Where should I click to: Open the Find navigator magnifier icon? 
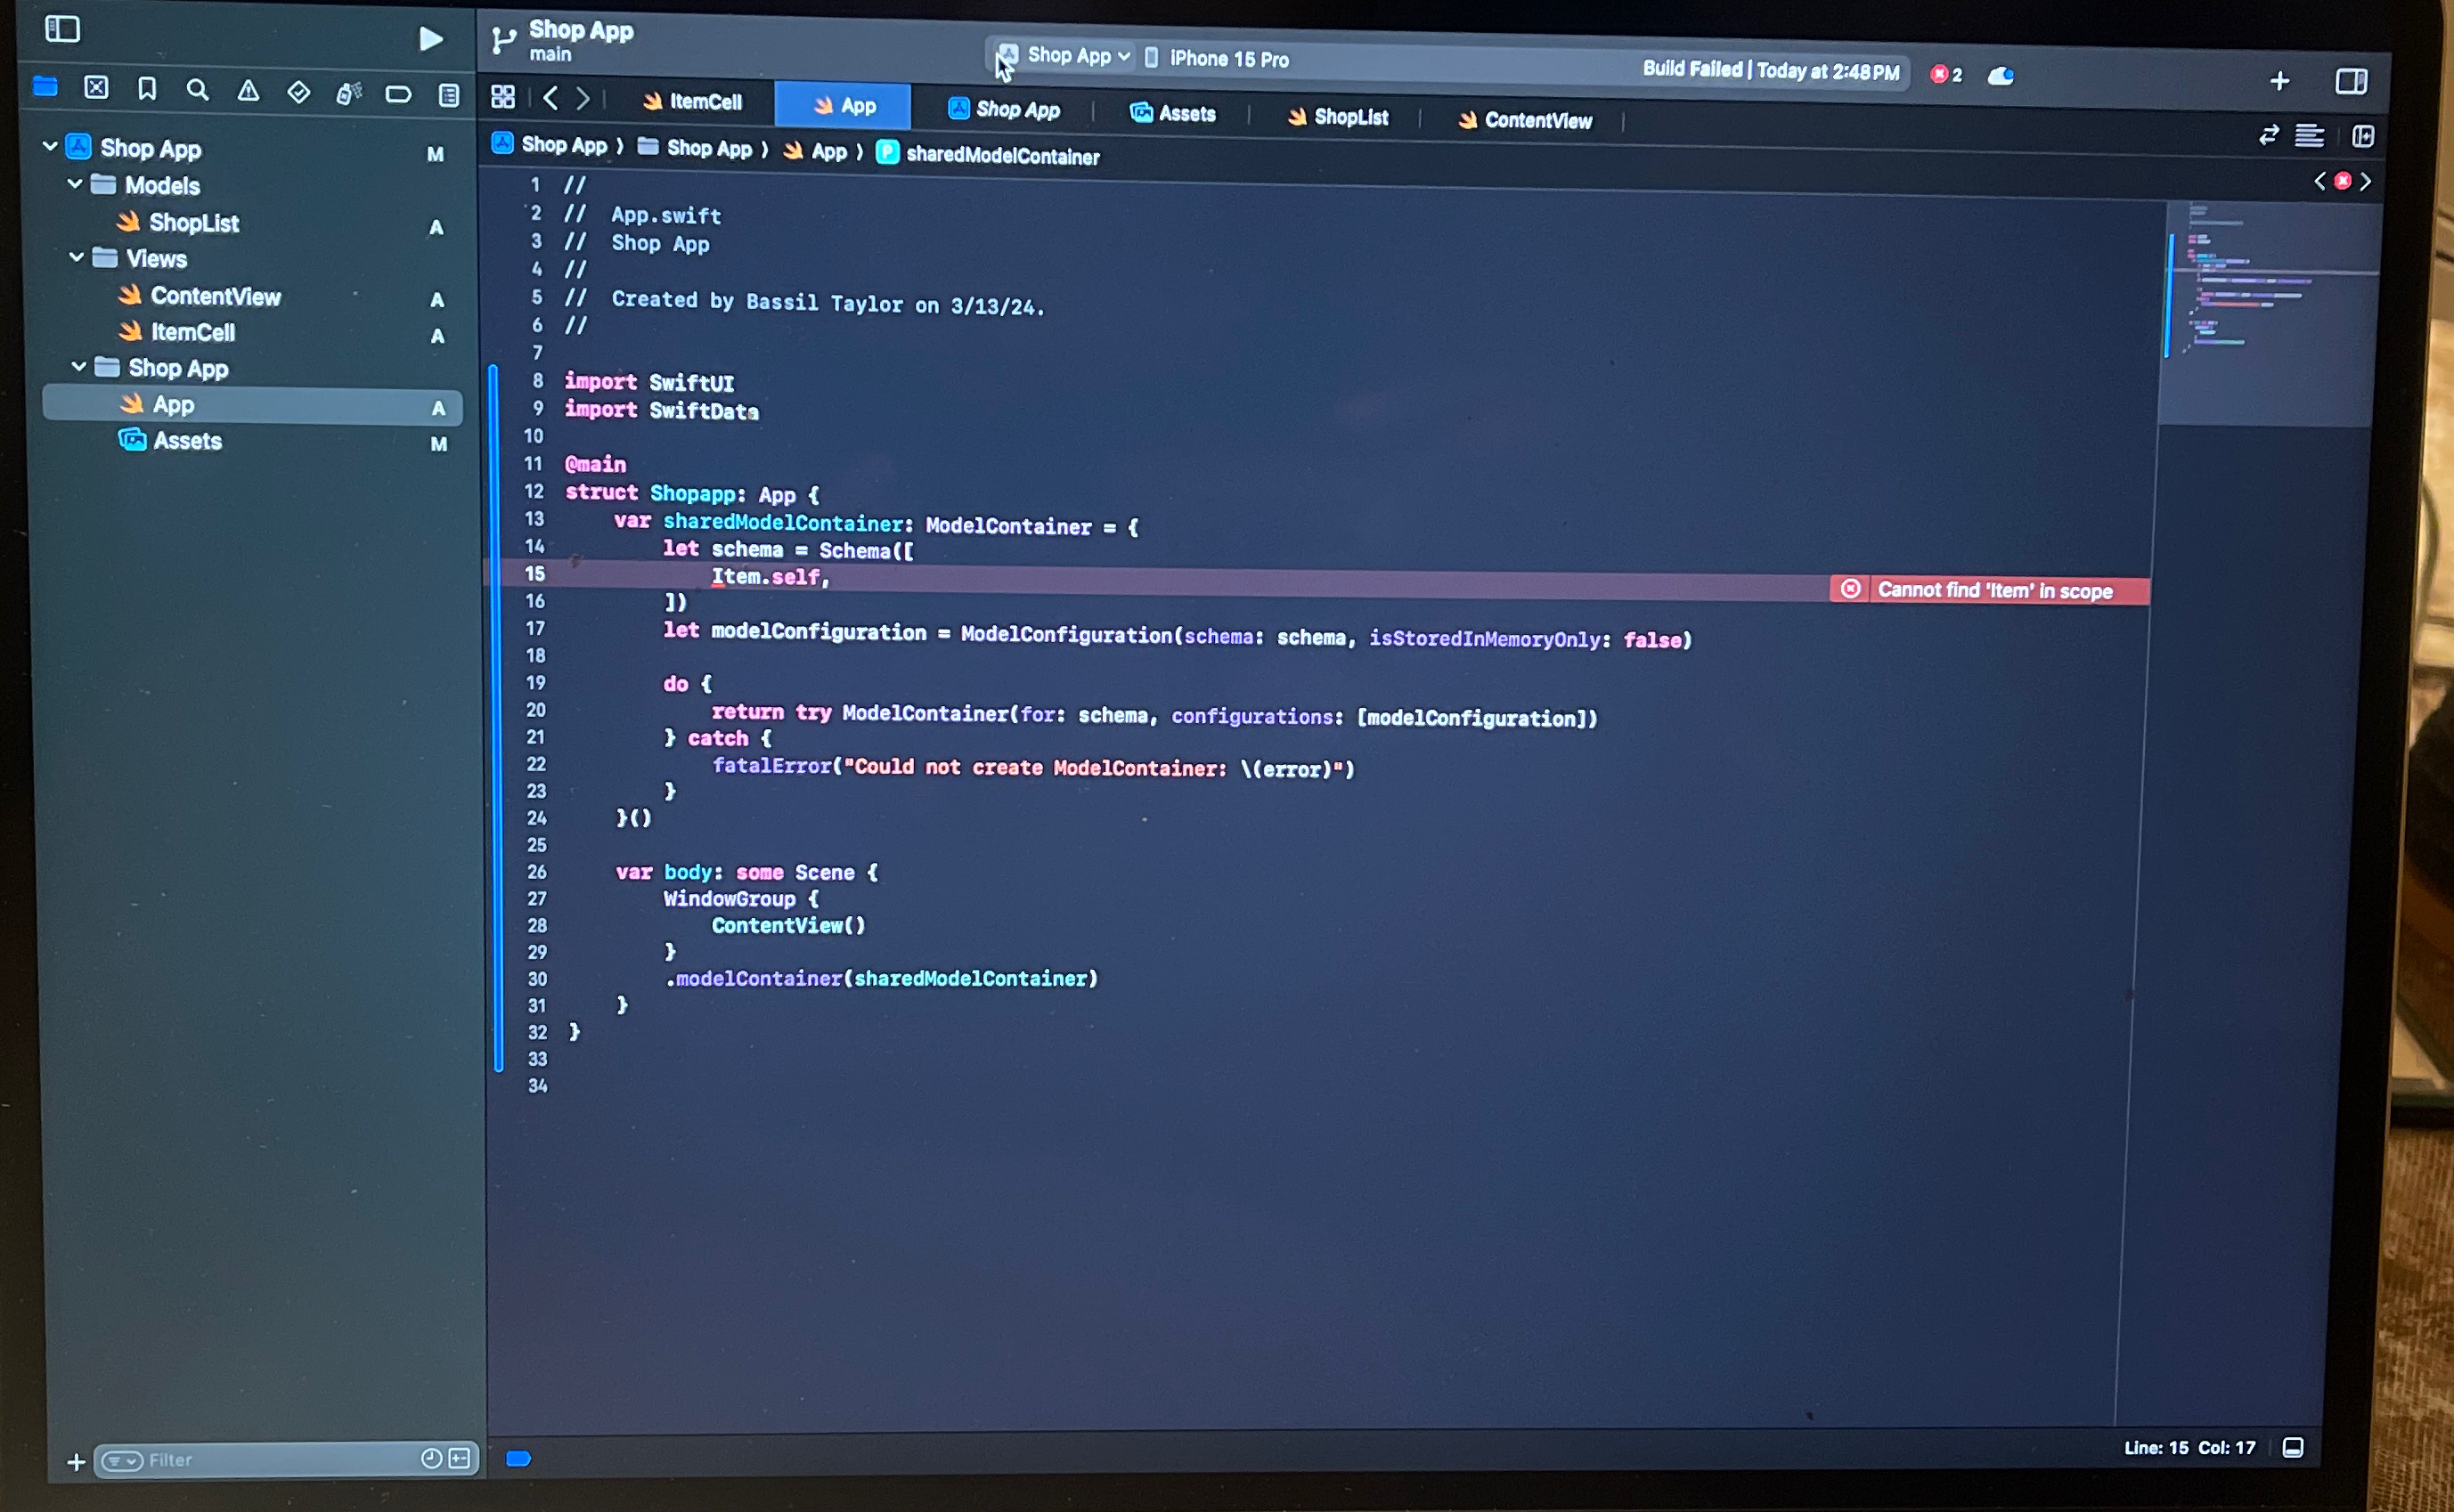pos(197,91)
